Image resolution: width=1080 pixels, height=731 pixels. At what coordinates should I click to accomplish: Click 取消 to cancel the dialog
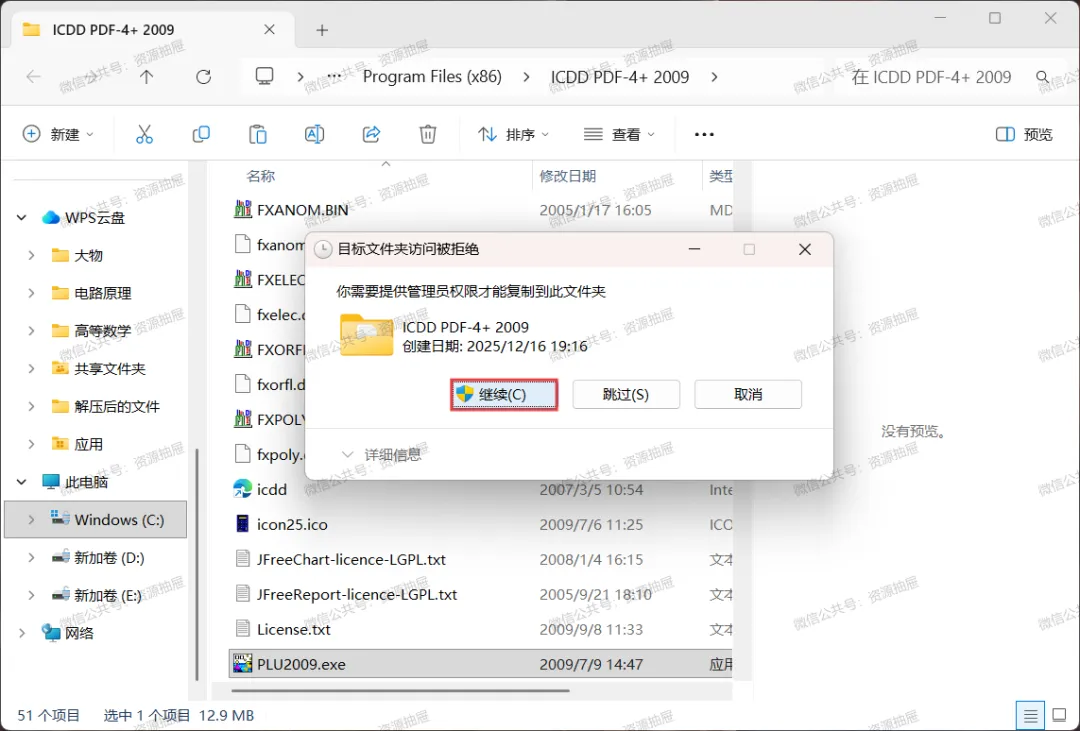click(x=748, y=395)
